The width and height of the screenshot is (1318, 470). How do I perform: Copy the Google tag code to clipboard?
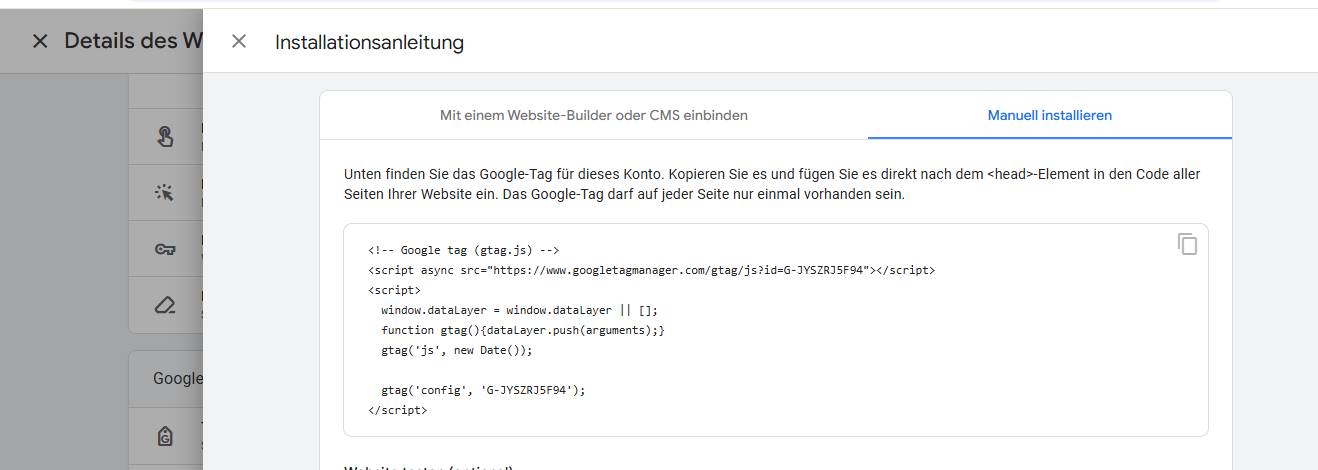coord(1187,244)
